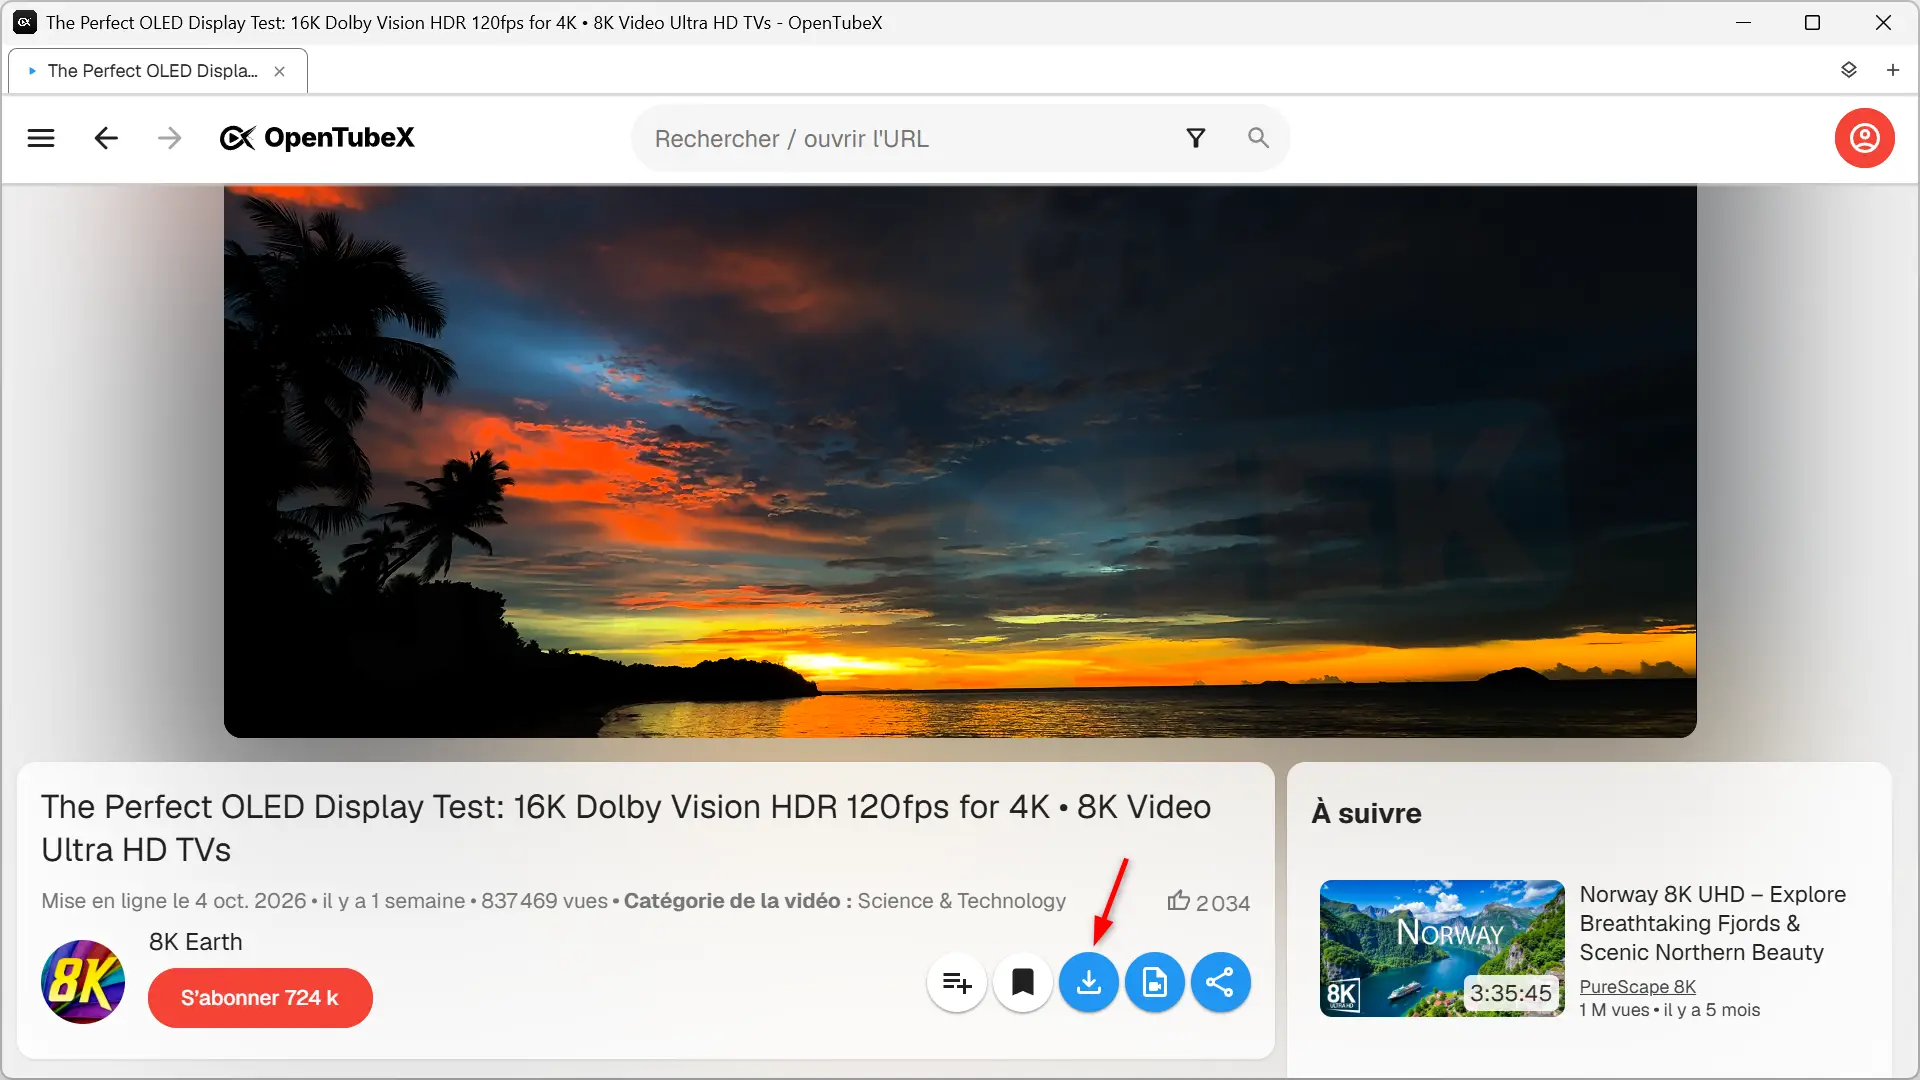Image resolution: width=1920 pixels, height=1080 pixels.
Task: Click the magnifier search icon
Action: 1258,138
